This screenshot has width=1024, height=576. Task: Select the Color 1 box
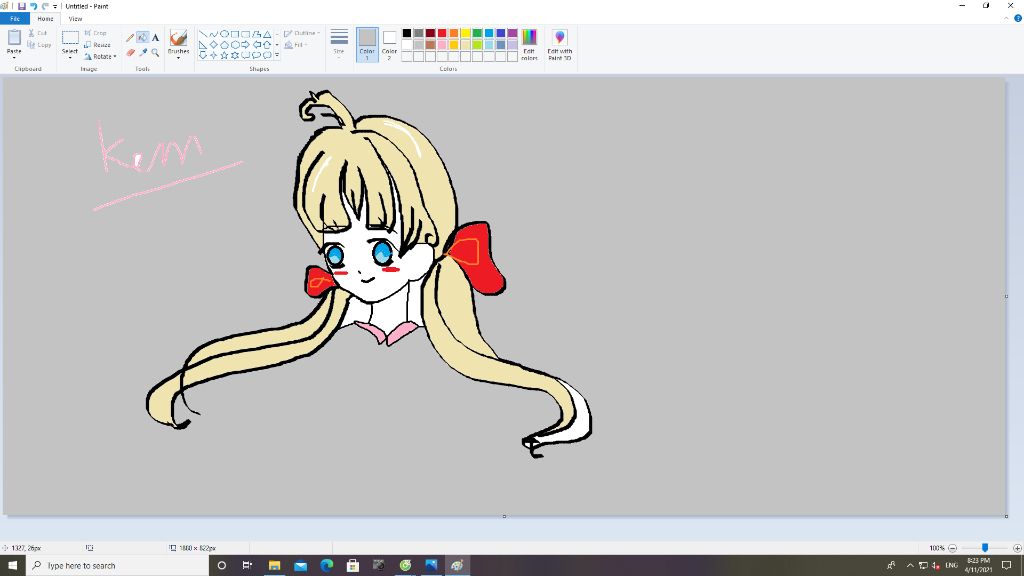click(x=367, y=44)
